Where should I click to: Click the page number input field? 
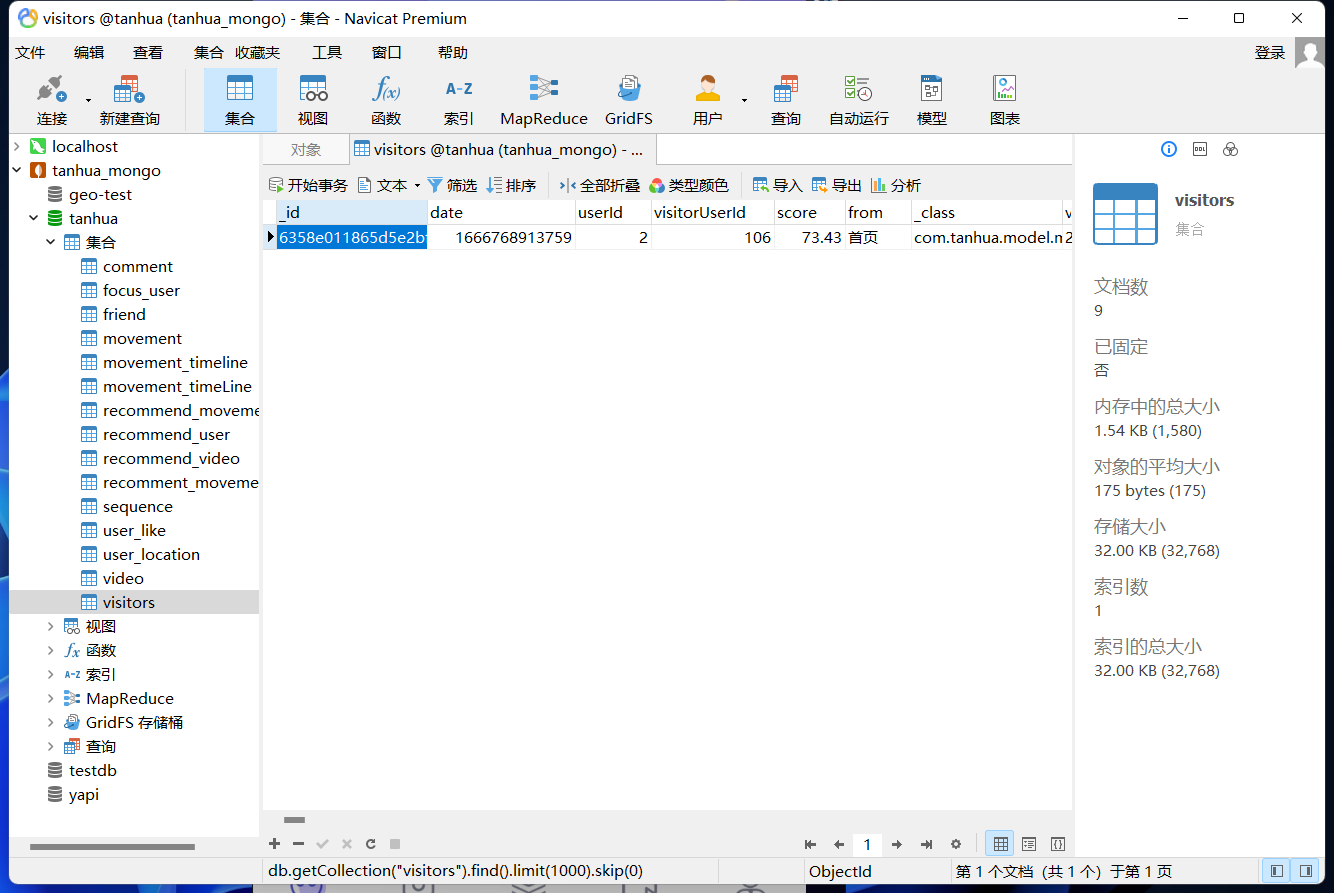tap(867, 844)
